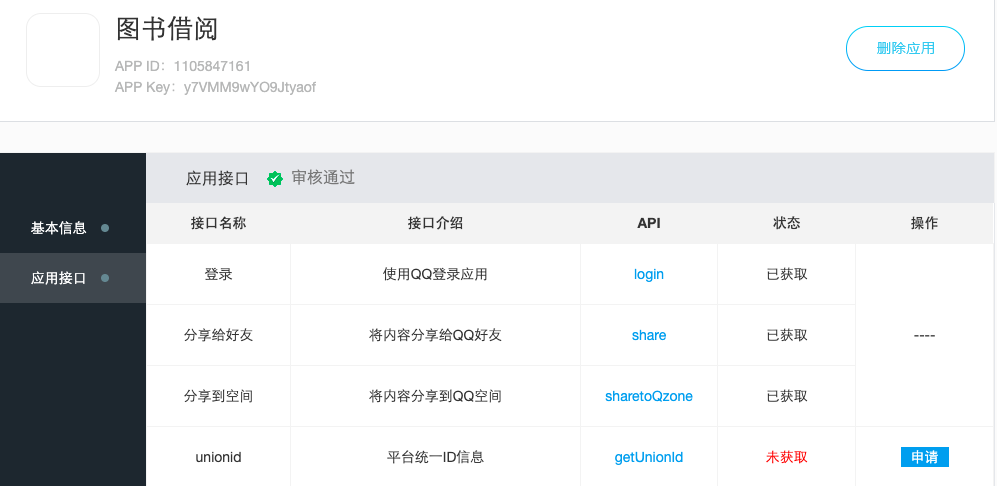Click the 审核通过 status label
The height and width of the screenshot is (486, 997).
pos(323,178)
